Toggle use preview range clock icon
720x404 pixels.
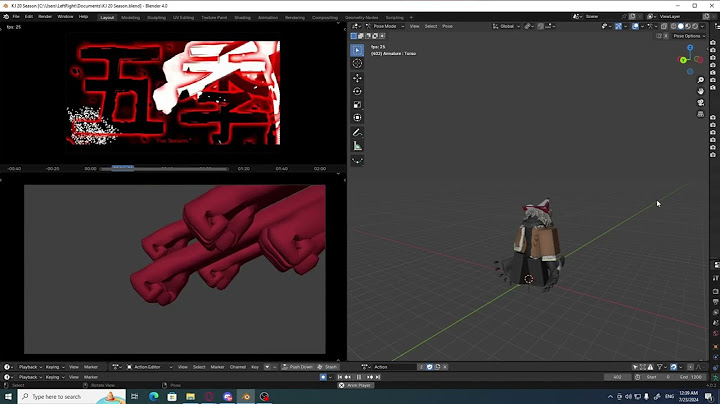point(637,377)
